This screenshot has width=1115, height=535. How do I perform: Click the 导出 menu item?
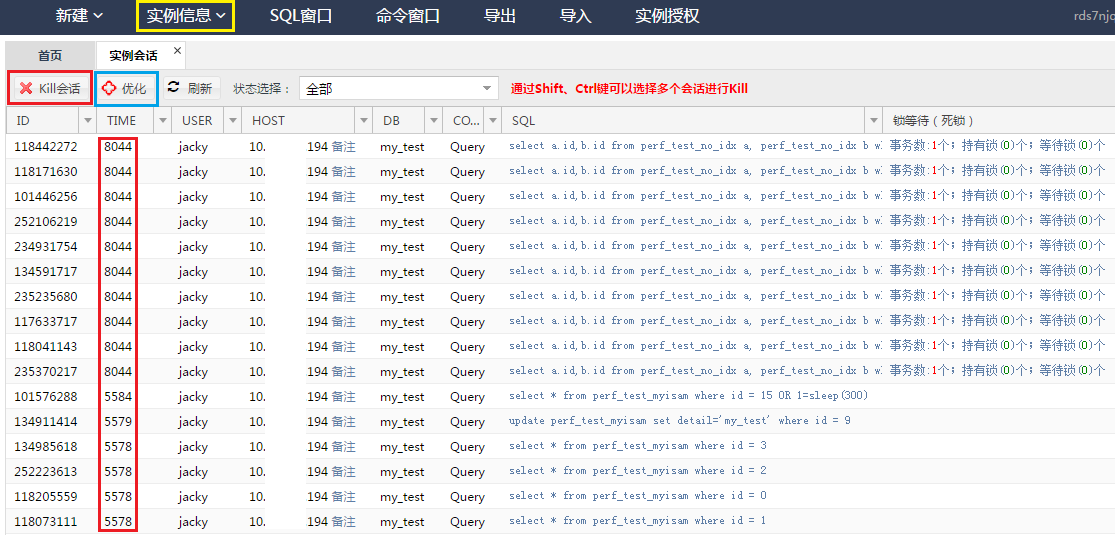coord(500,16)
